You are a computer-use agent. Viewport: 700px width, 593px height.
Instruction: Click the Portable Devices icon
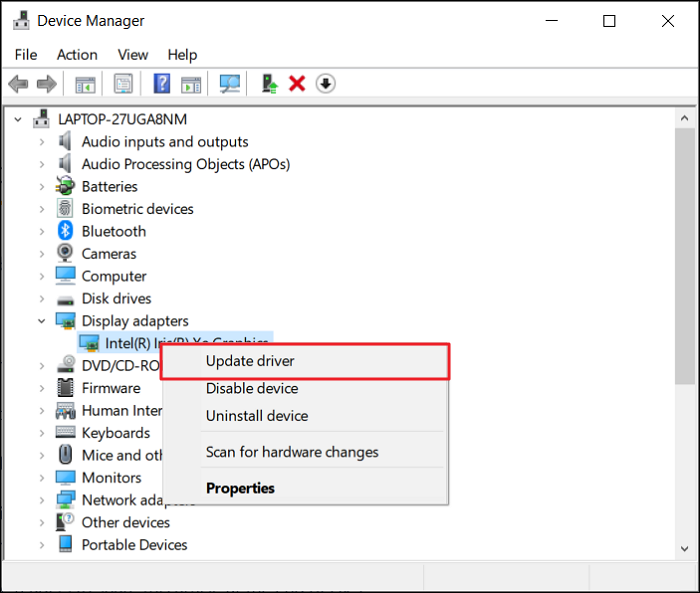coord(65,544)
